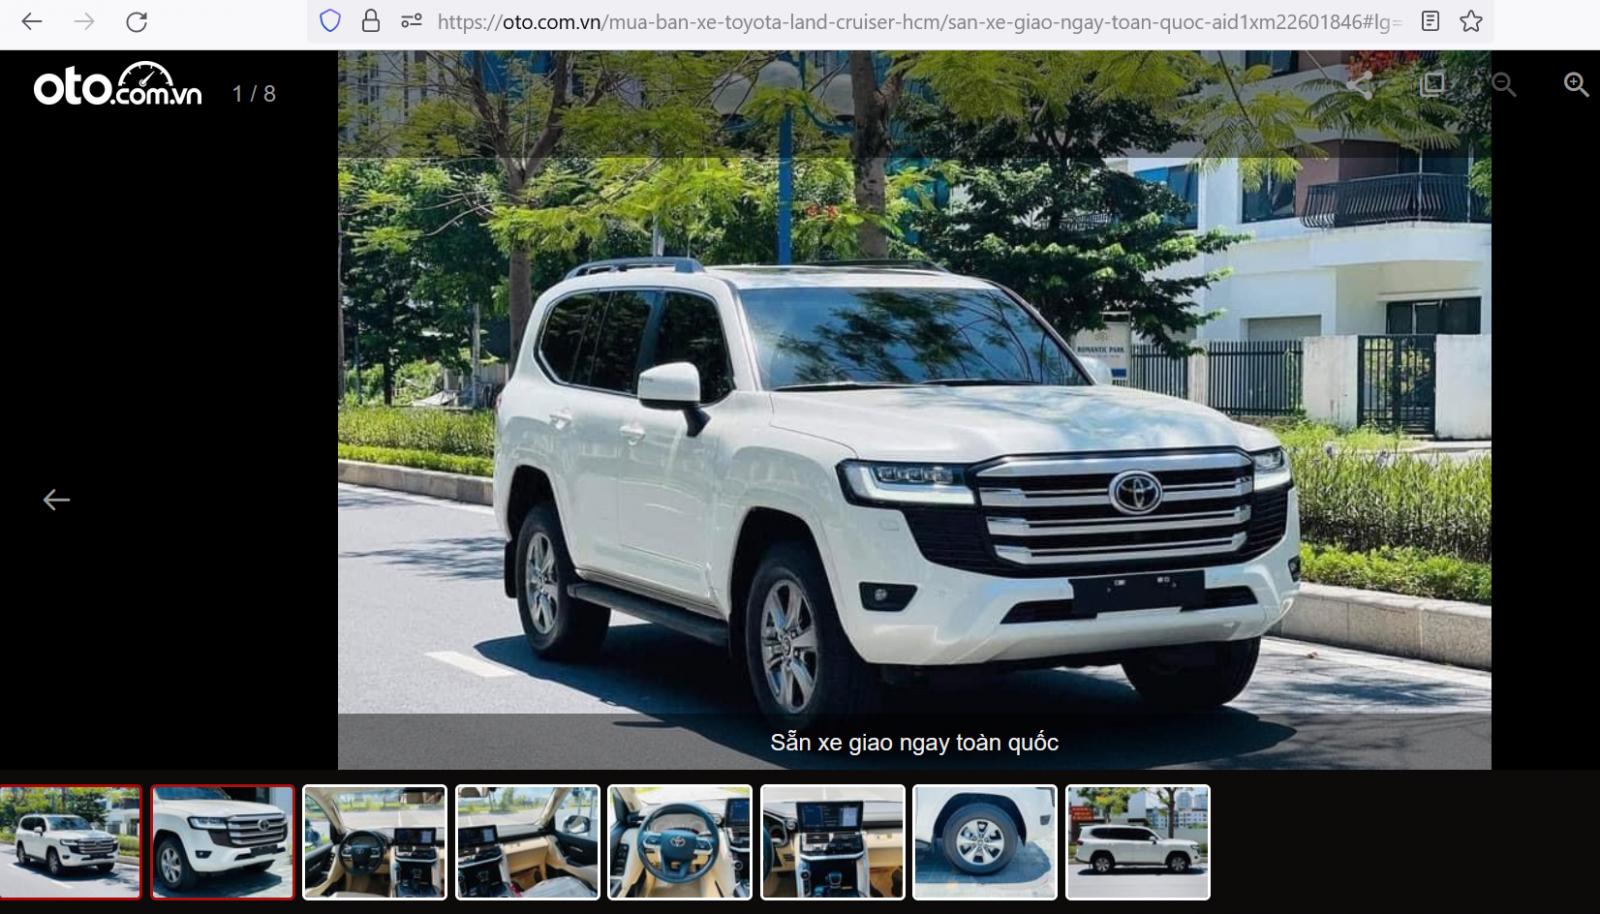Screen dimensions: 1600x914
Task: Go to previous photo with left arrow
Action: coord(57,499)
